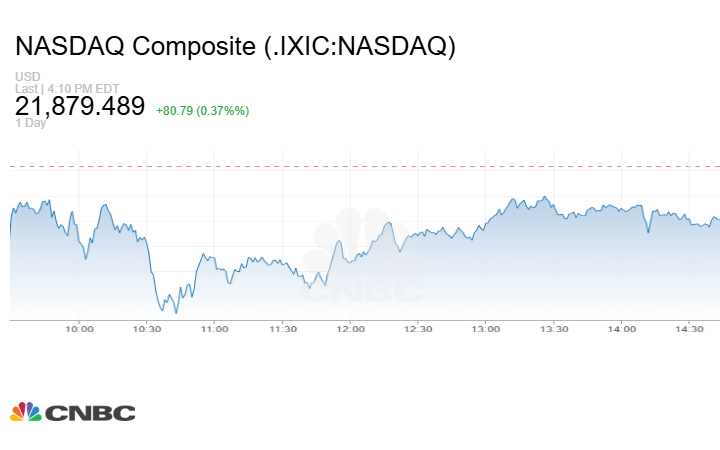
Task: Click the 11:30 time axis label
Action: 282,329
